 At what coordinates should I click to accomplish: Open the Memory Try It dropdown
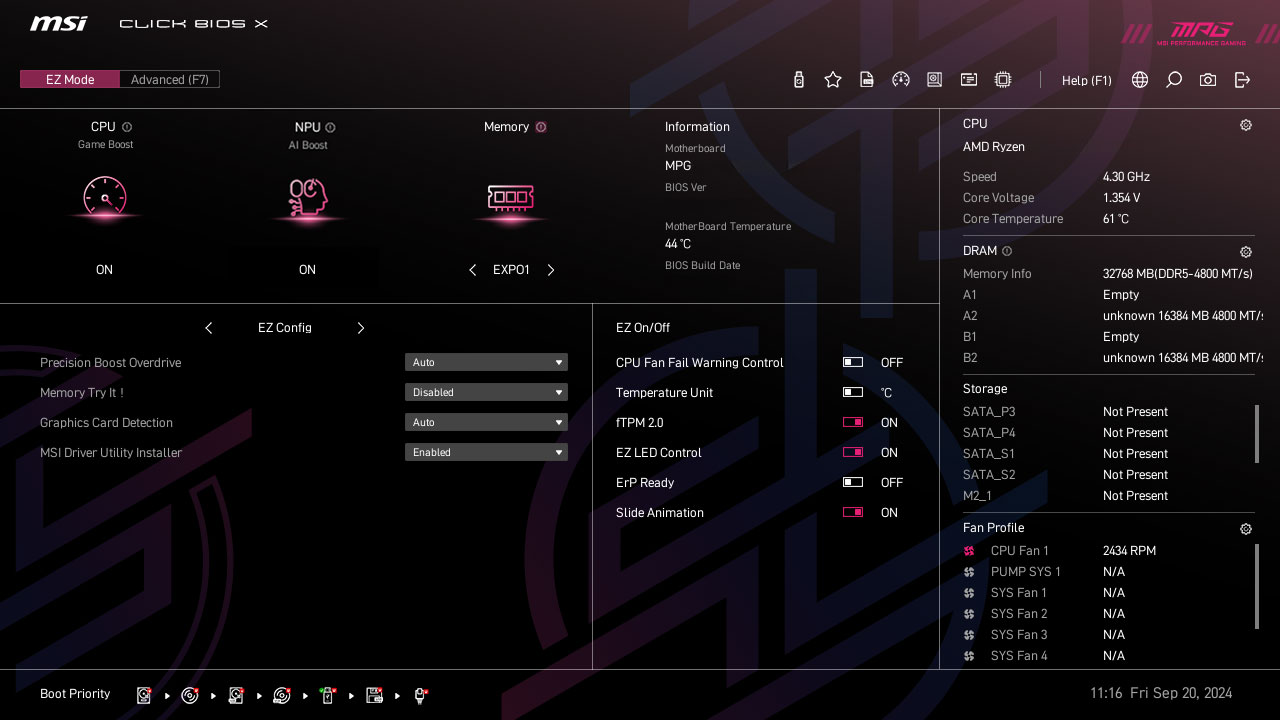[486, 392]
